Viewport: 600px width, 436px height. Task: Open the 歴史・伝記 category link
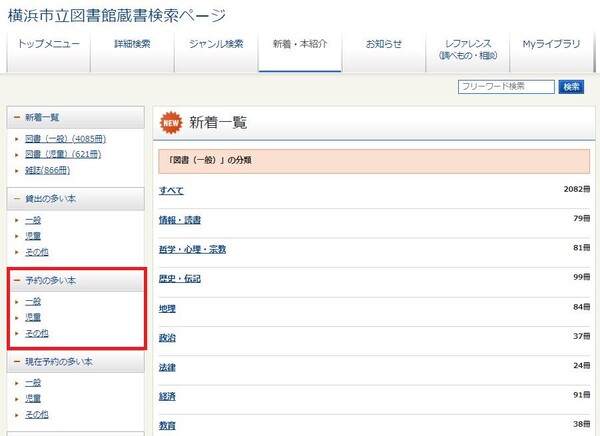pos(180,278)
